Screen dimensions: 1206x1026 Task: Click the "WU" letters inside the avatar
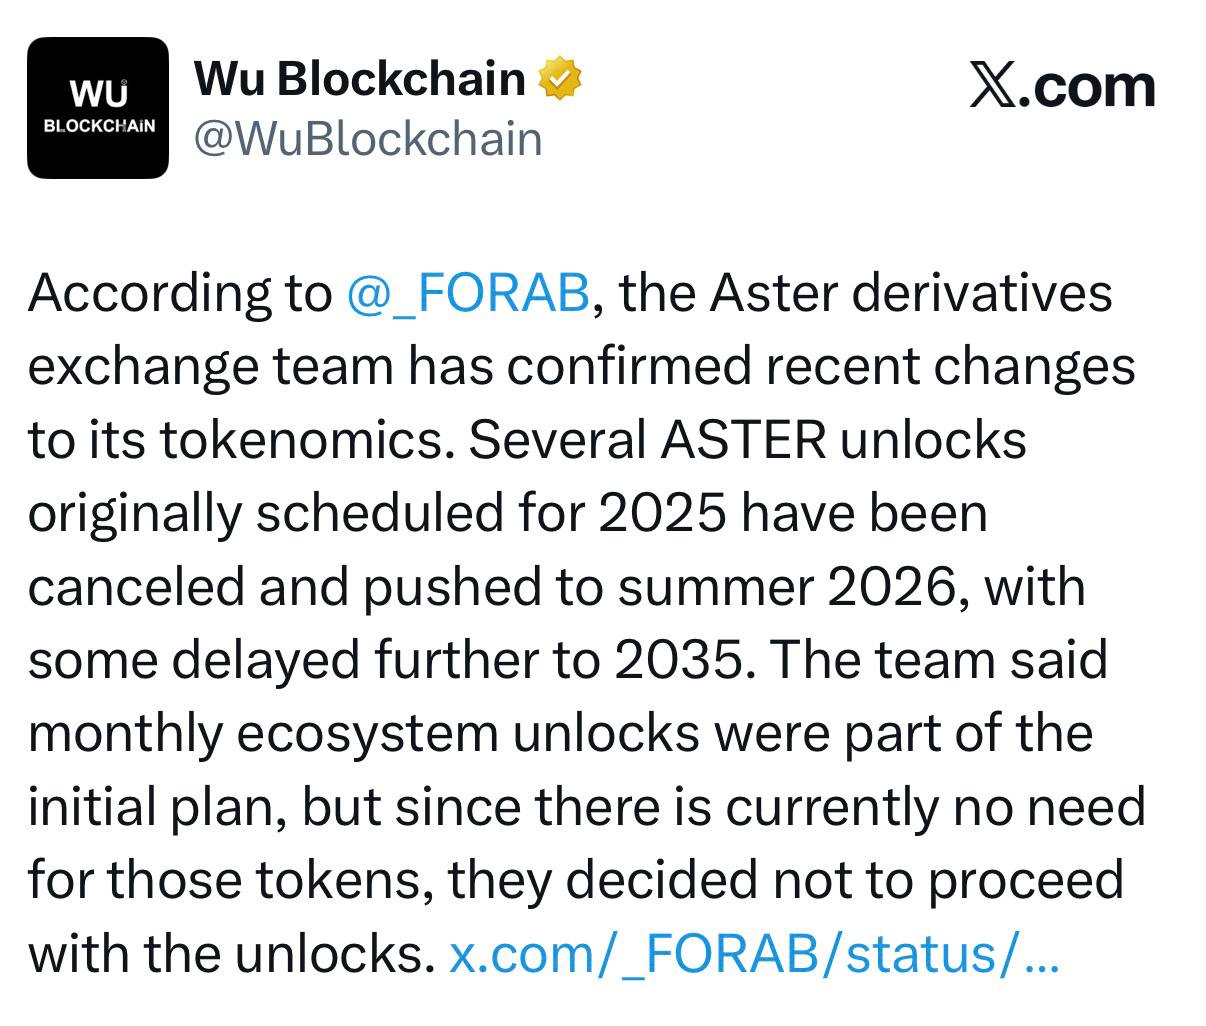pos(99,94)
